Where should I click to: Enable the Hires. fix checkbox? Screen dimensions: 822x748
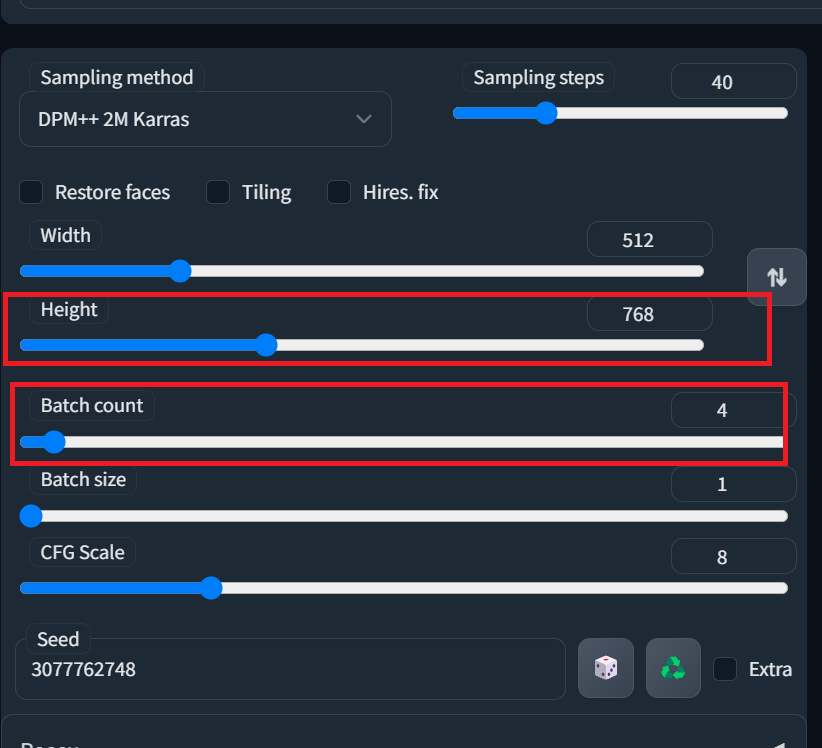click(340, 192)
